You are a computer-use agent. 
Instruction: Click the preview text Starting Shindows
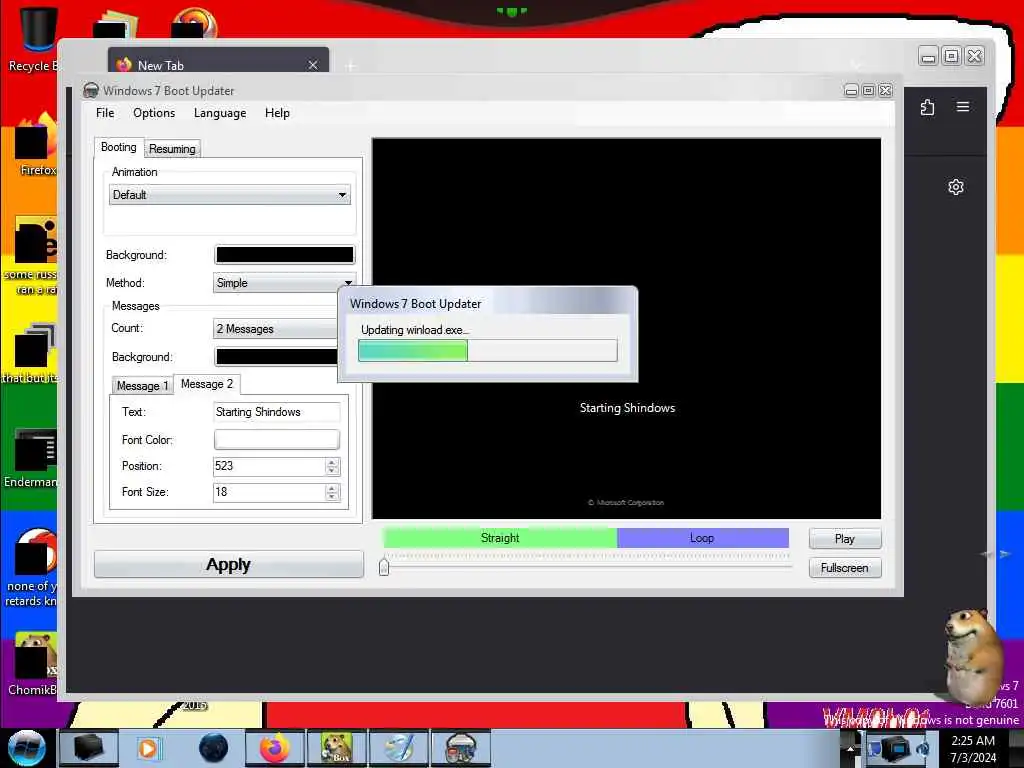(627, 408)
